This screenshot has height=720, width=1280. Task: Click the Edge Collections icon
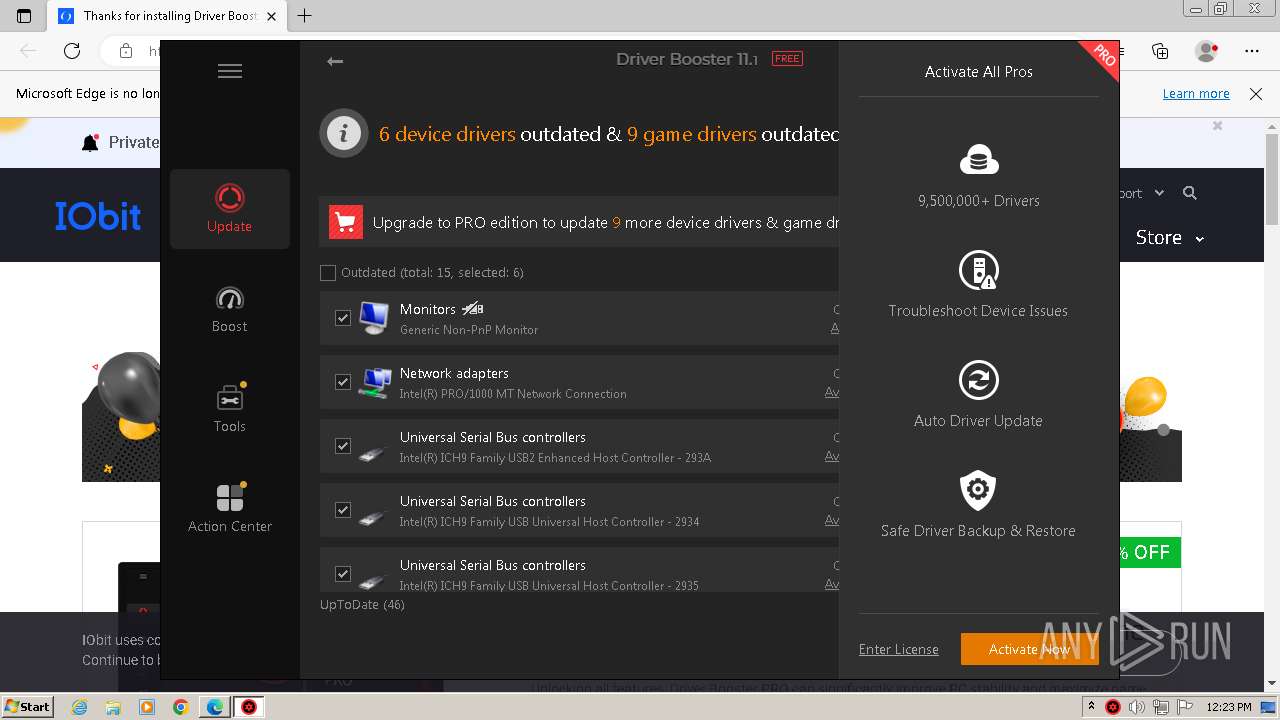coord(1160,51)
